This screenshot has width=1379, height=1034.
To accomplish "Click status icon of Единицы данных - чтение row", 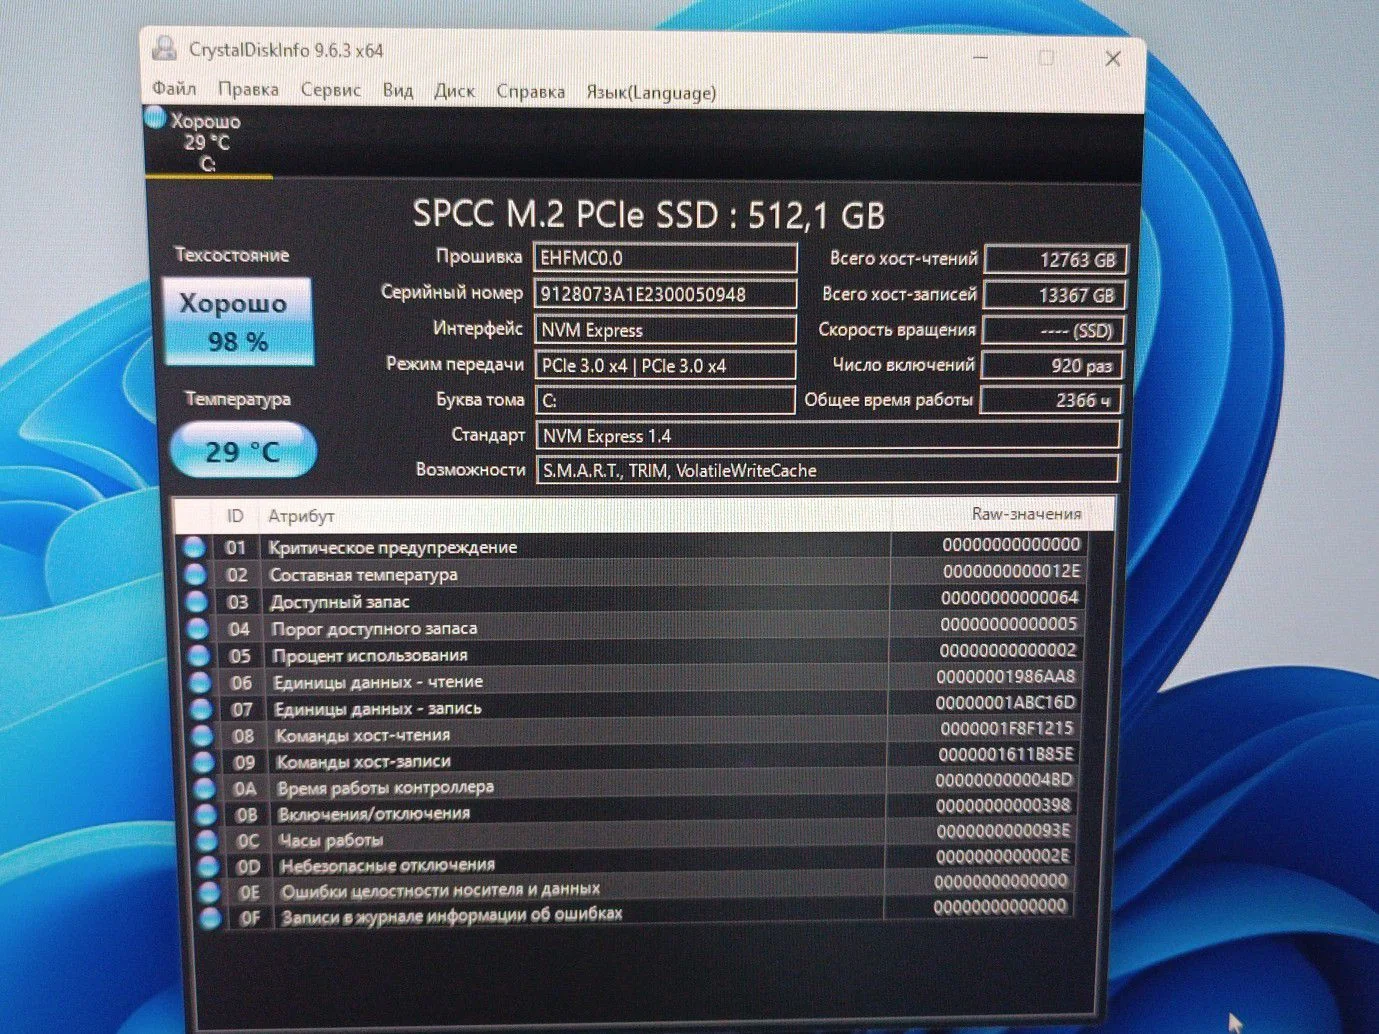I will [200, 683].
